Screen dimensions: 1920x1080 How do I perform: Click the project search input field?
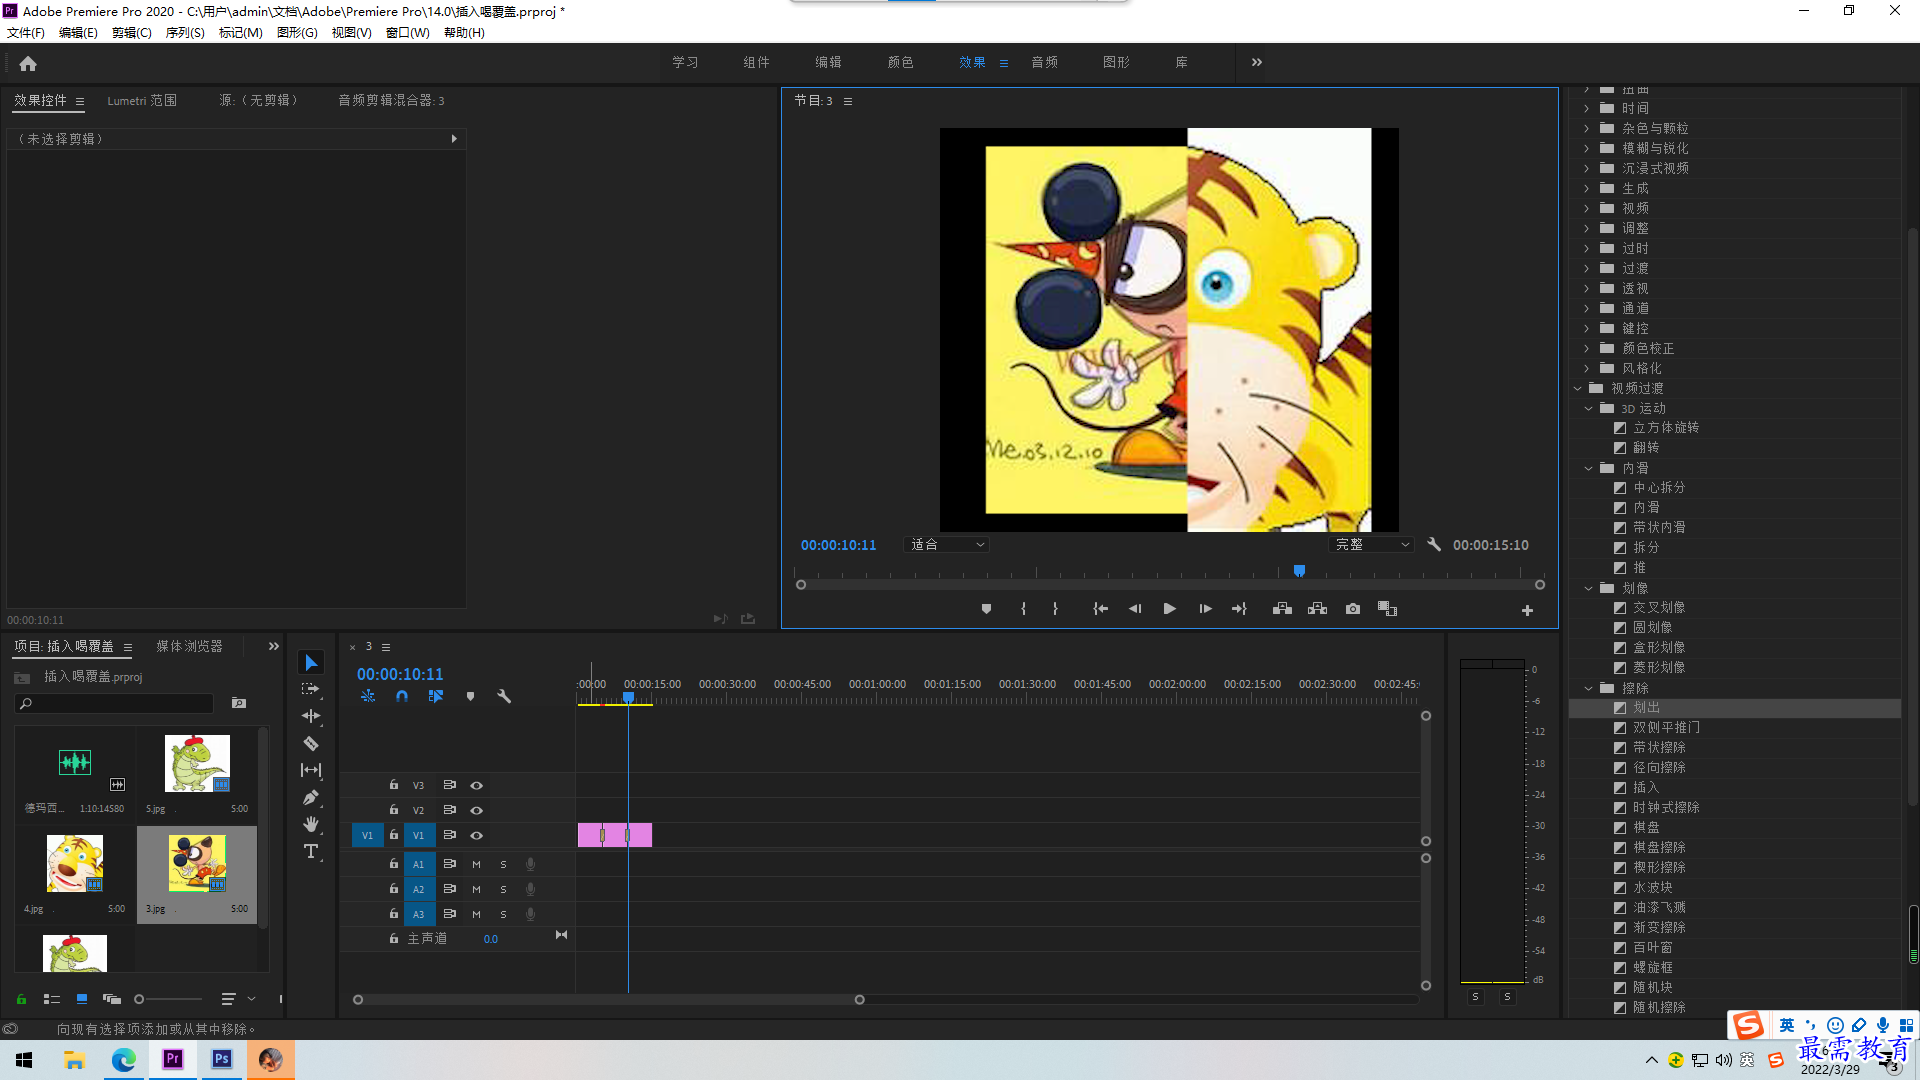tap(115, 704)
